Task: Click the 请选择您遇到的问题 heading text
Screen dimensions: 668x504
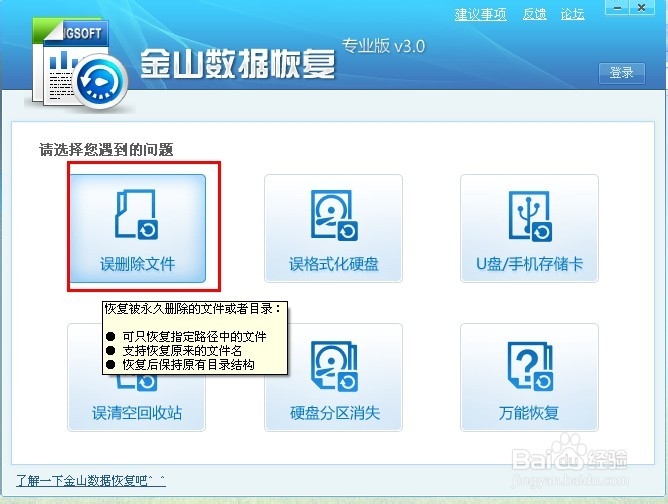Action: (x=106, y=150)
